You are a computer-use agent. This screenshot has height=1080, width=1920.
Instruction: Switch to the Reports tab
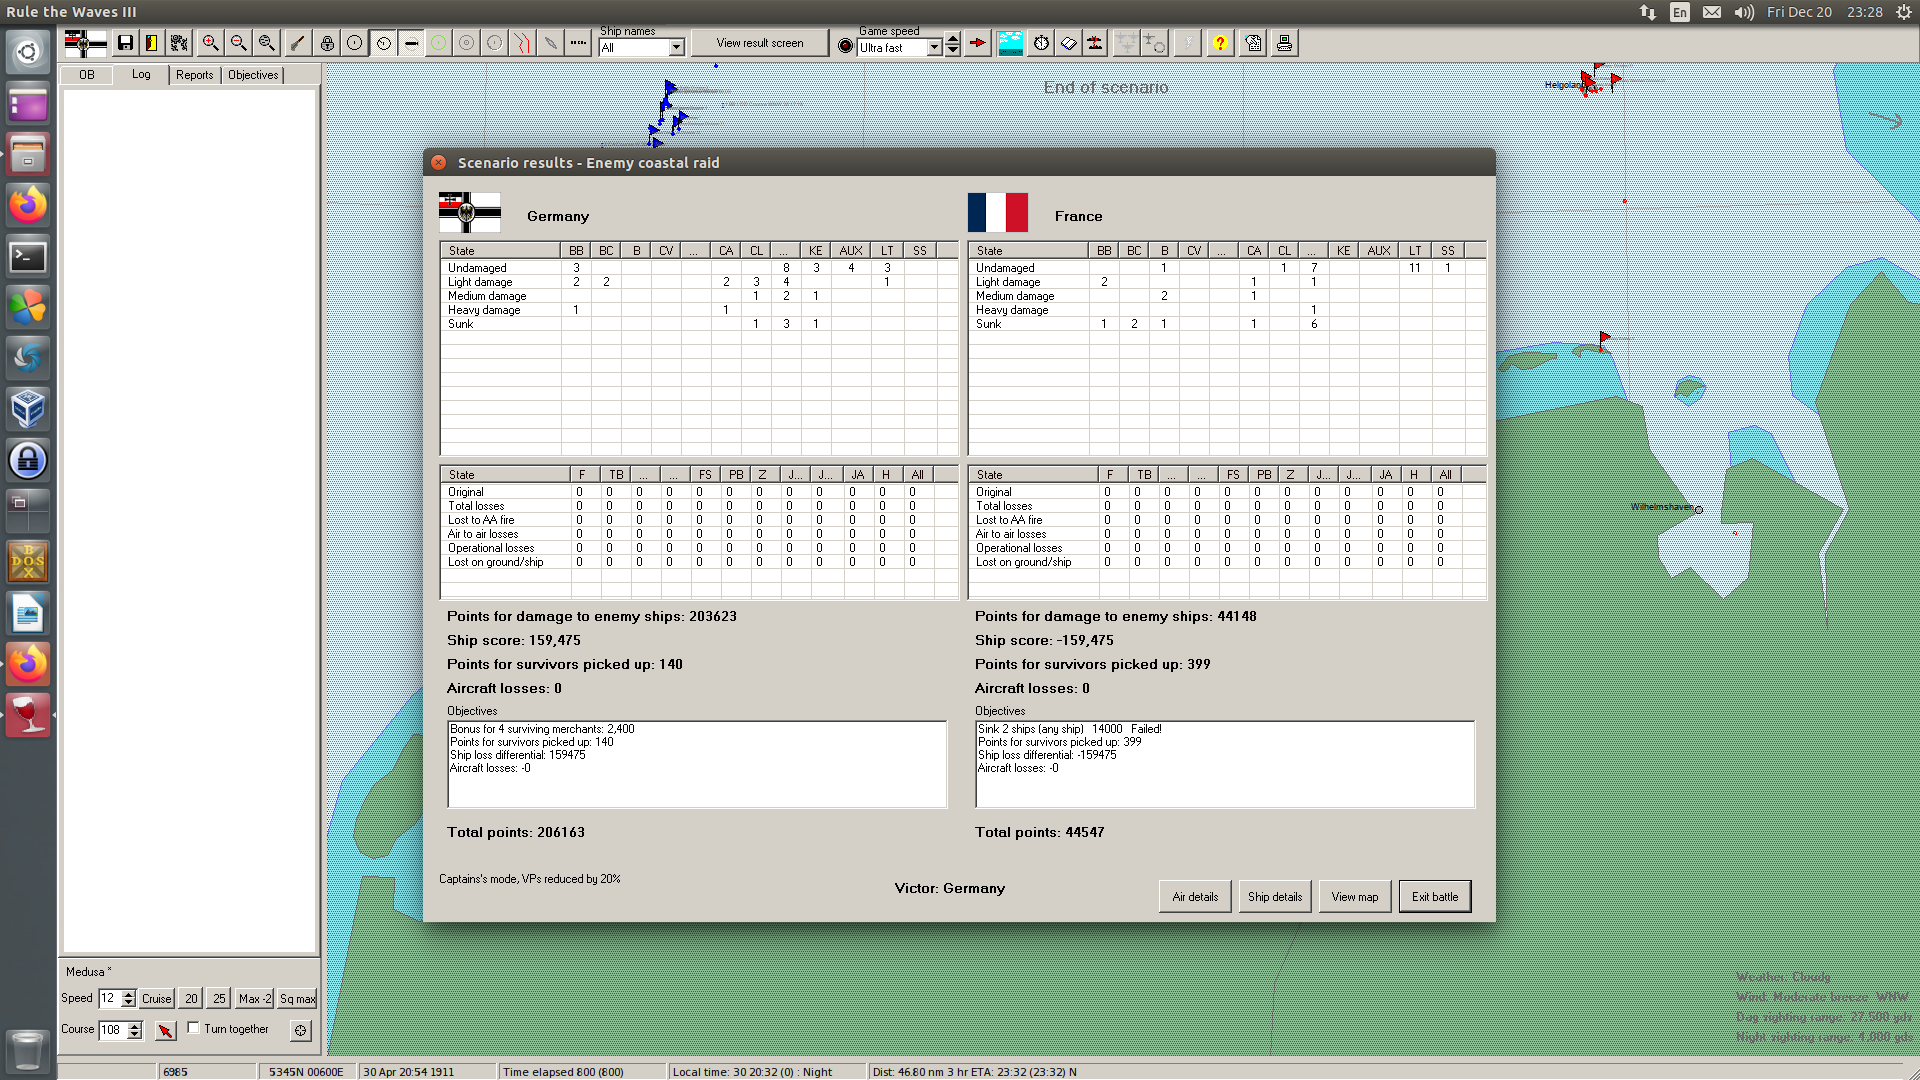(x=195, y=75)
